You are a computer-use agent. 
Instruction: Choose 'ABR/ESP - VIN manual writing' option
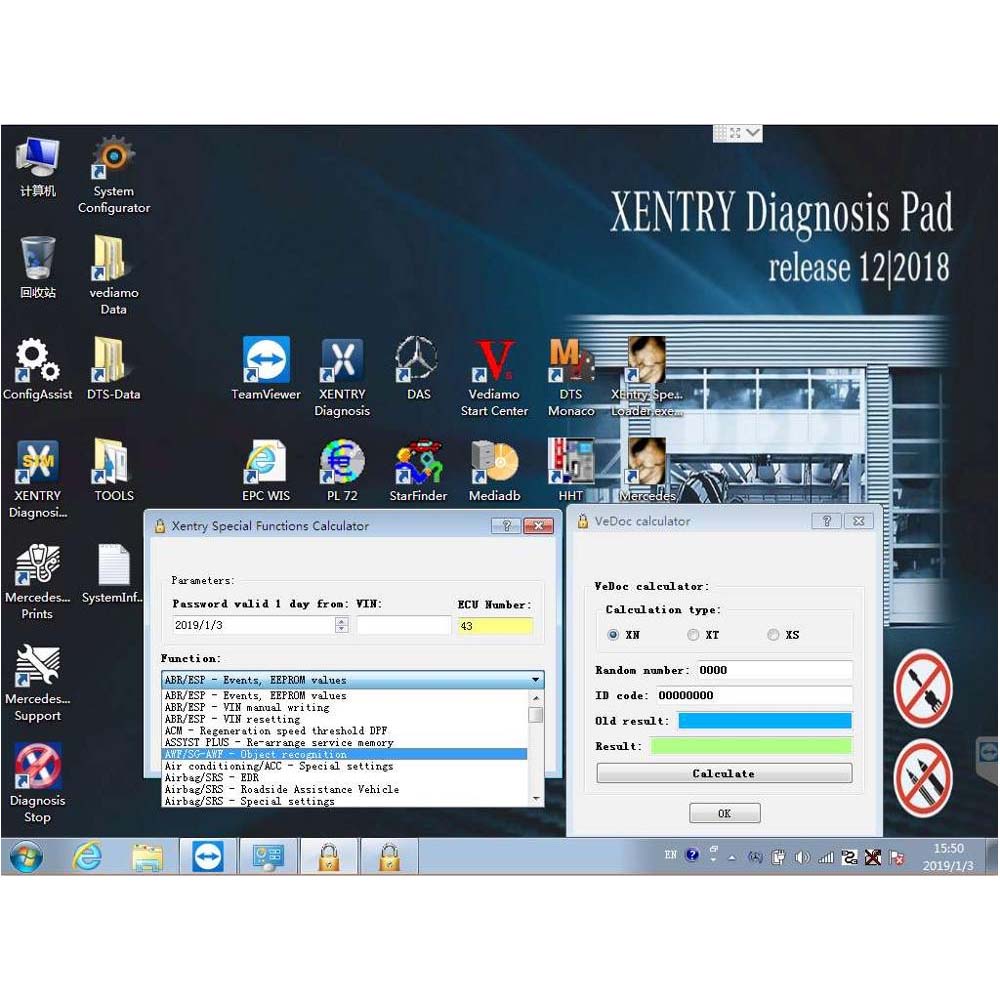pyautogui.click(x=247, y=707)
